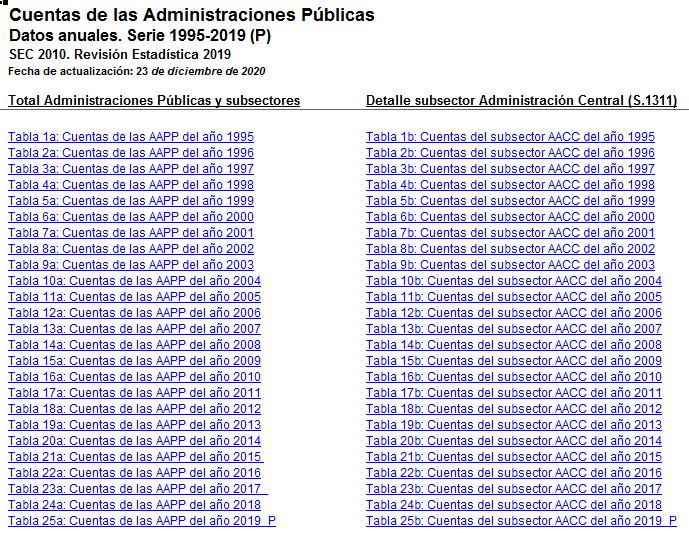Click the Detalle subsector Administración Central heading
Image resolution: width=689 pixels, height=544 pixels.
point(521,101)
